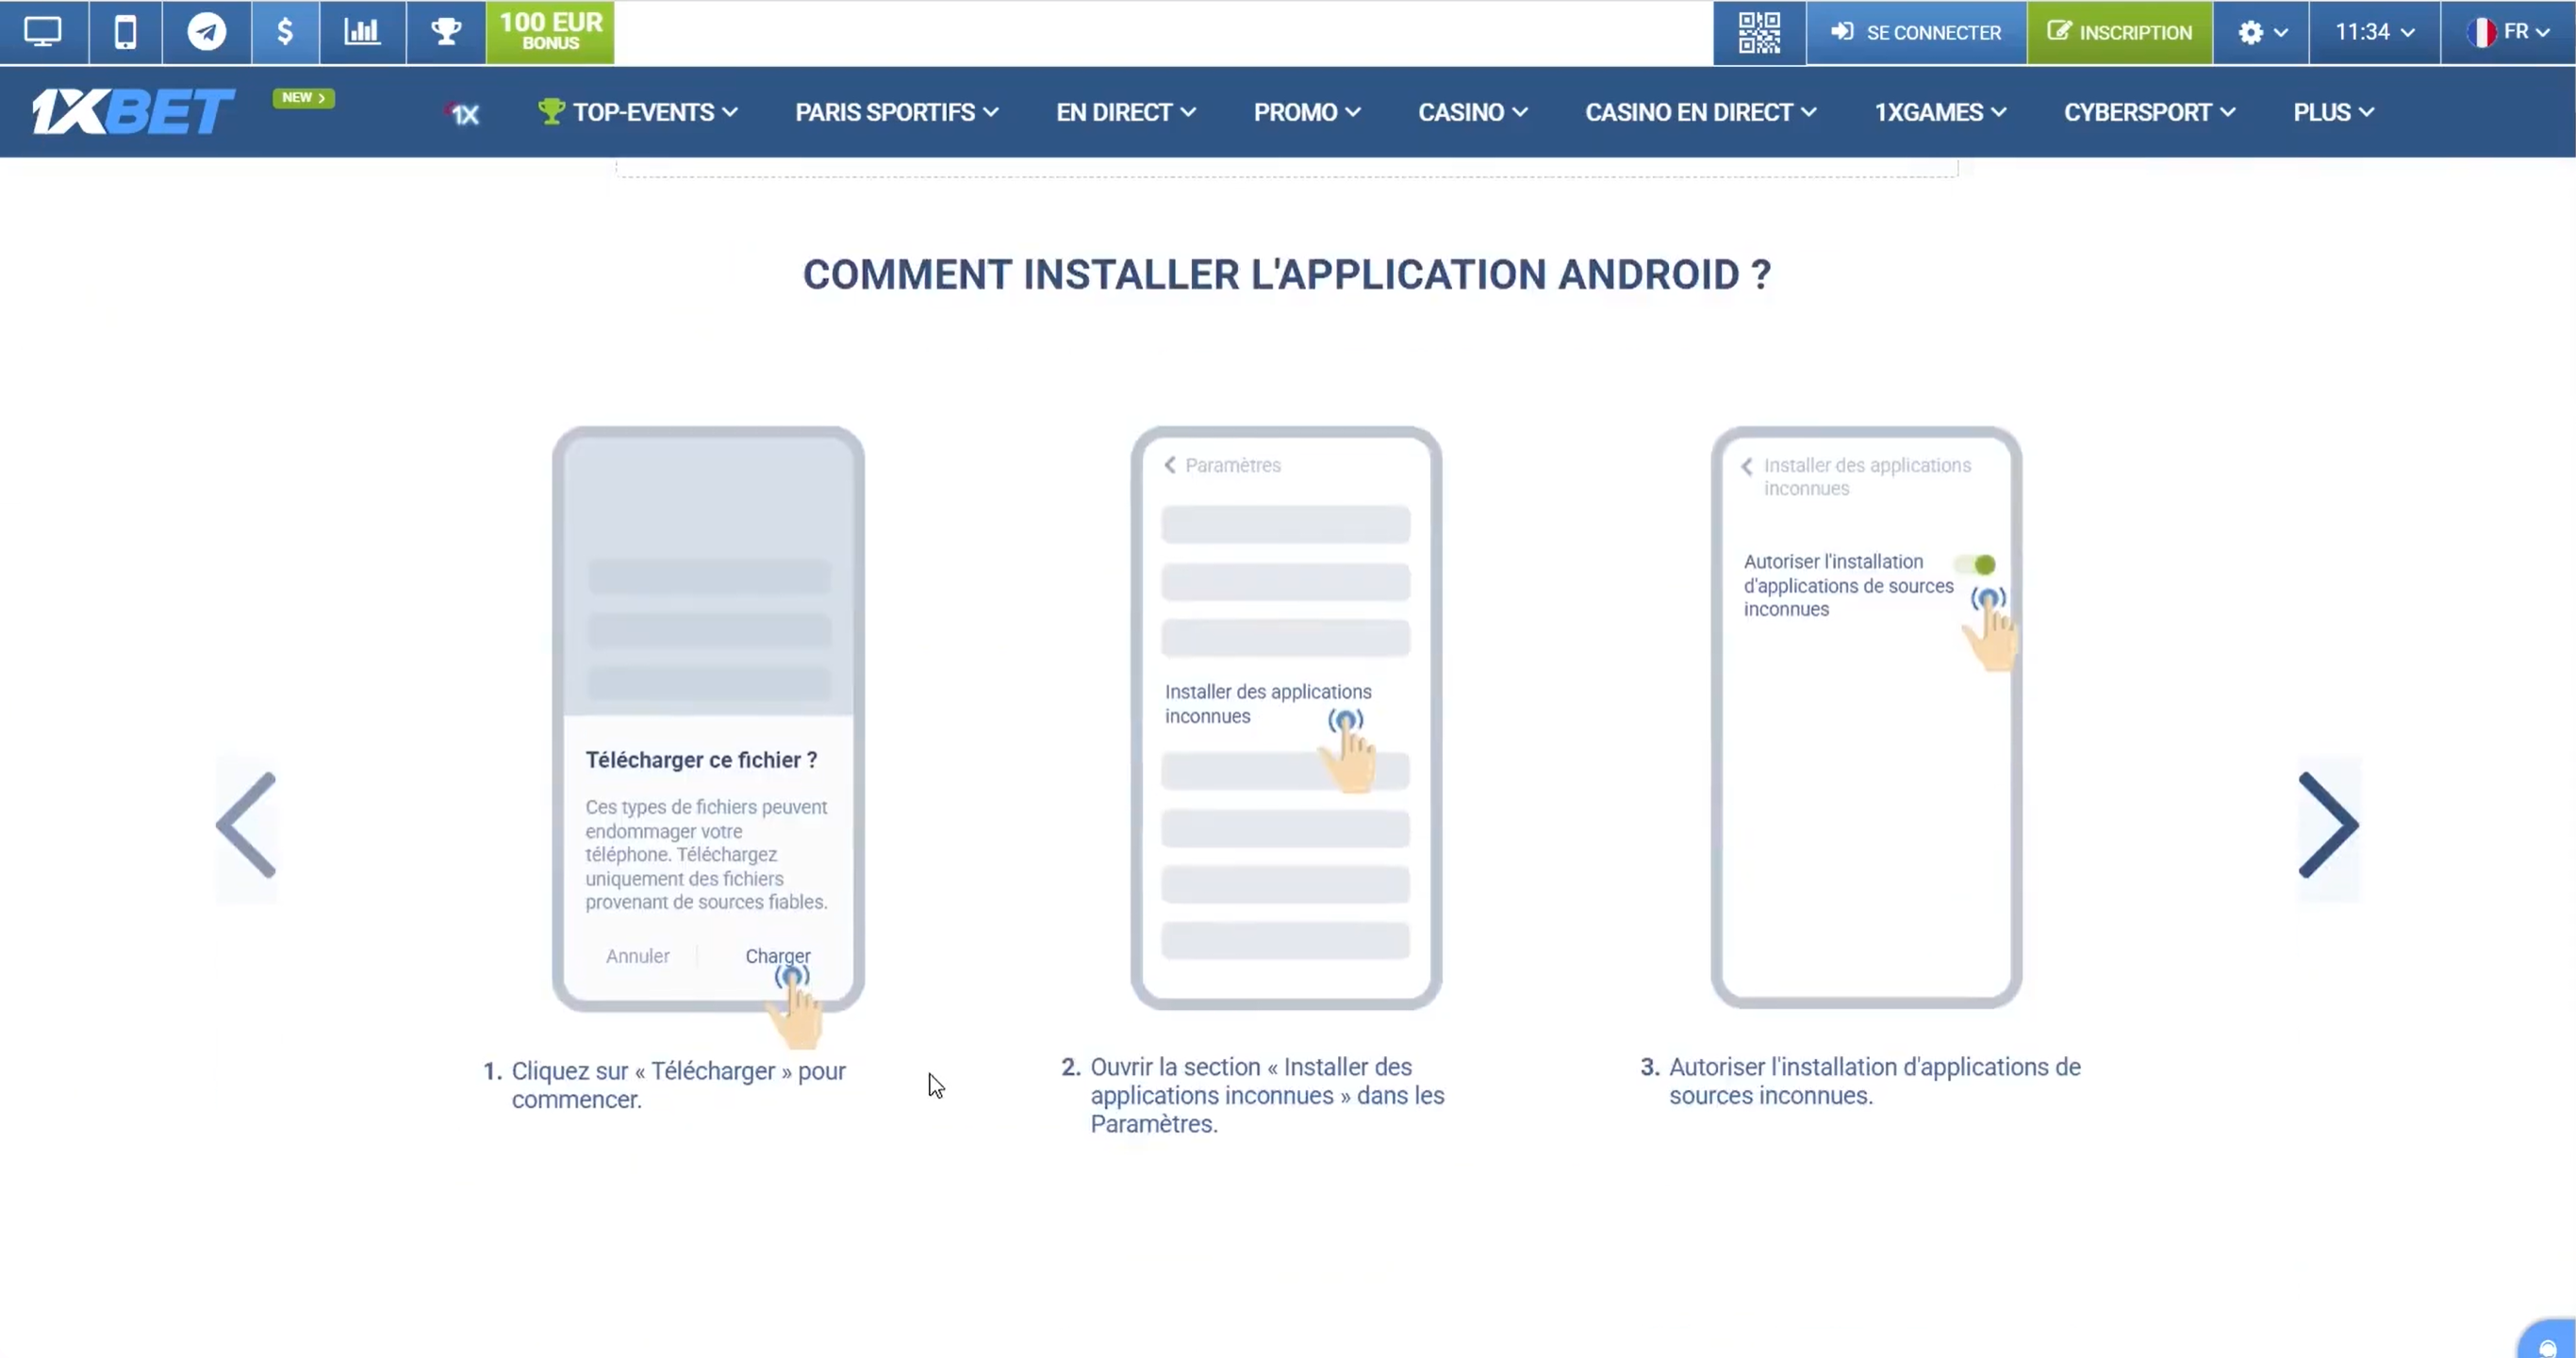Toggle the unknown sources switch in illustration

(1976, 565)
